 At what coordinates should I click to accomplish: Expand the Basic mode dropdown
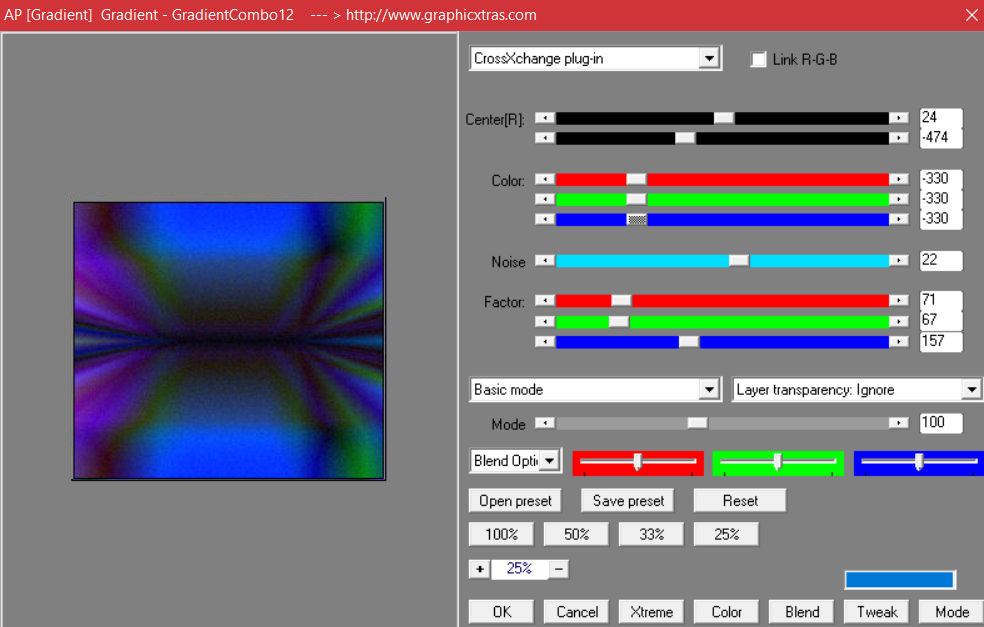[709, 390]
